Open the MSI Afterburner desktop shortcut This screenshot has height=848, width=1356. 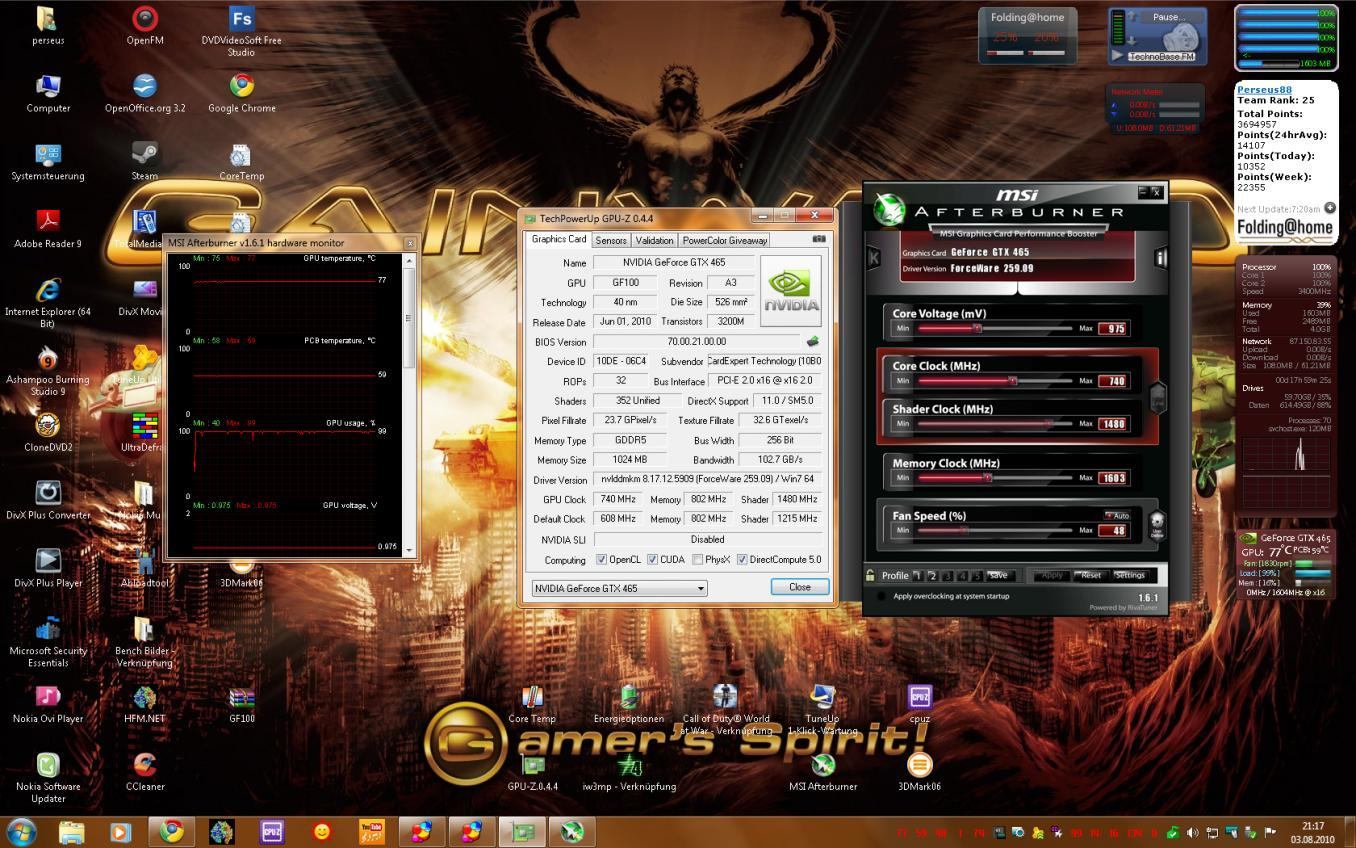(823, 771)
